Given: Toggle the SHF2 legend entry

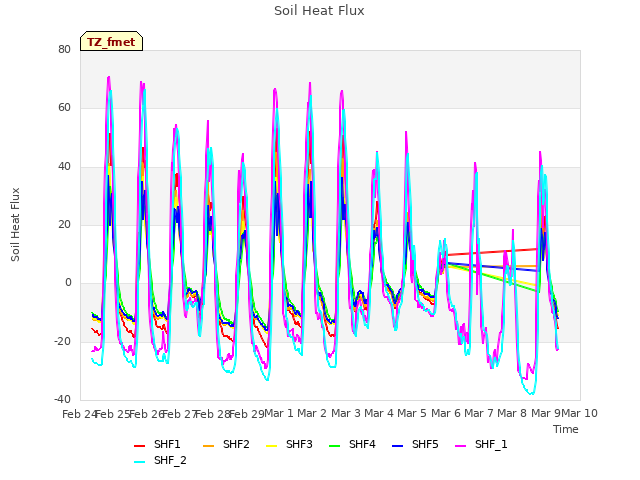Looking at the screenshot, I should click(x=226, y=444).
